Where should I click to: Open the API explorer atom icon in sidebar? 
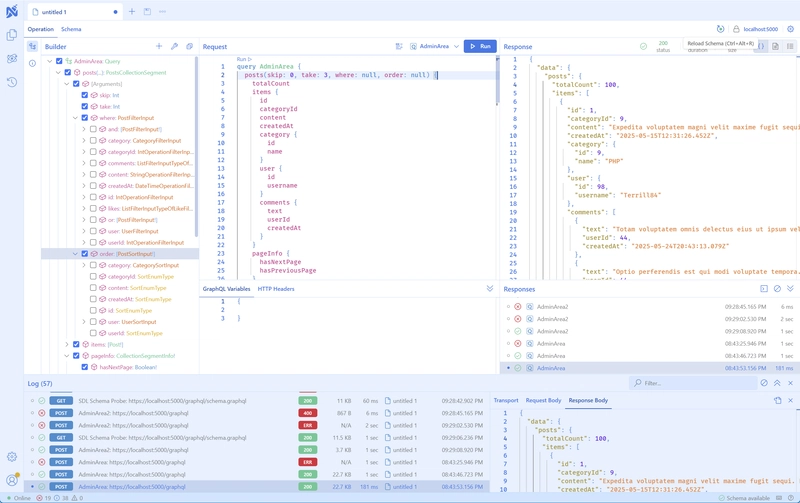pyautogui.click(x=12, y=59)
